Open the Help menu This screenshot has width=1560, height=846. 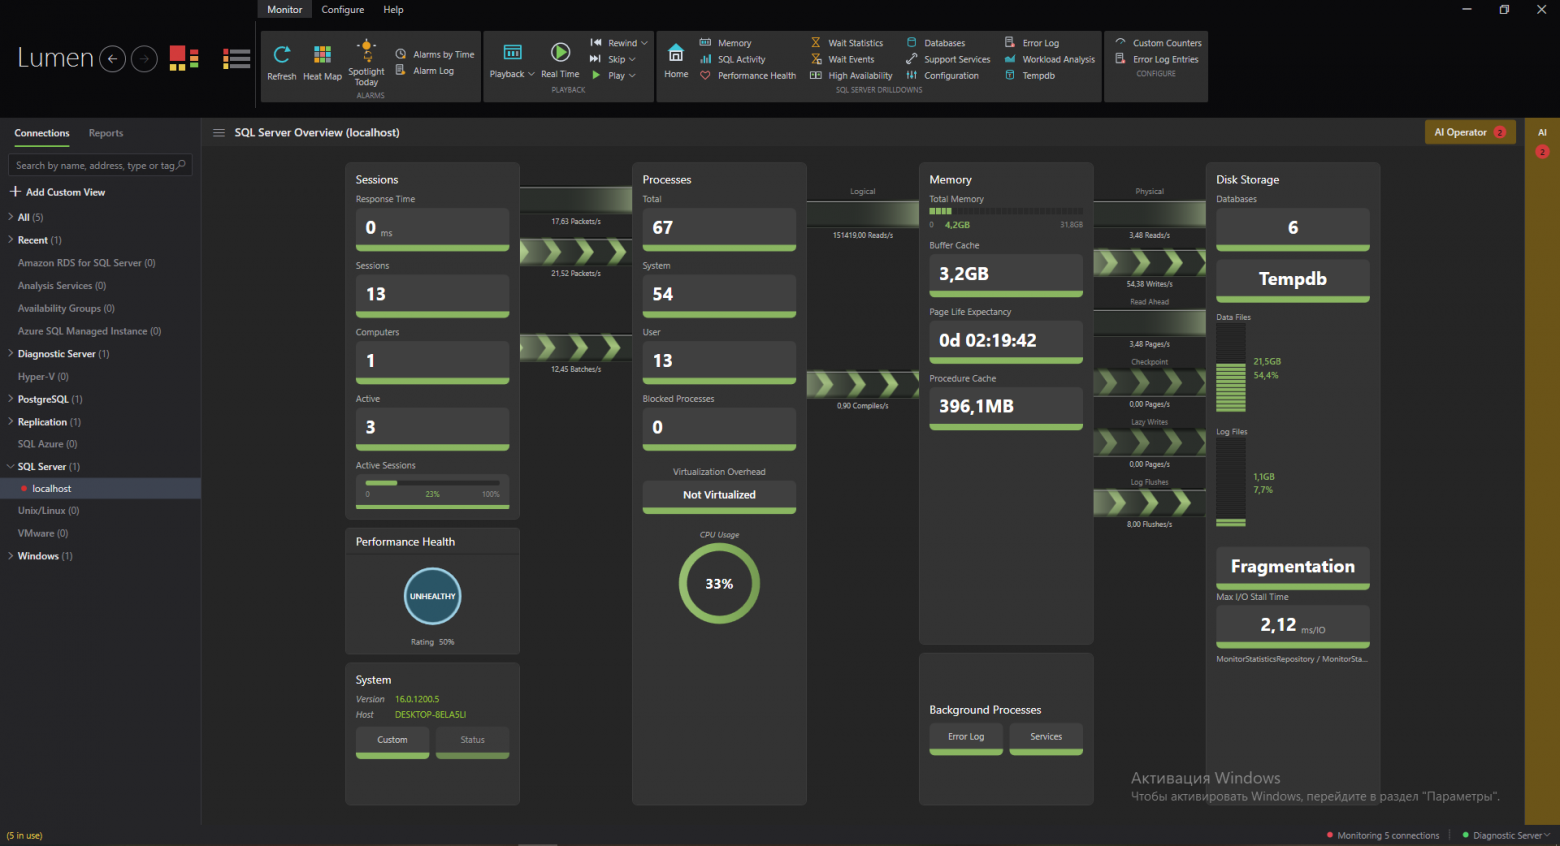pyautogui.click(x=394, y=10)
